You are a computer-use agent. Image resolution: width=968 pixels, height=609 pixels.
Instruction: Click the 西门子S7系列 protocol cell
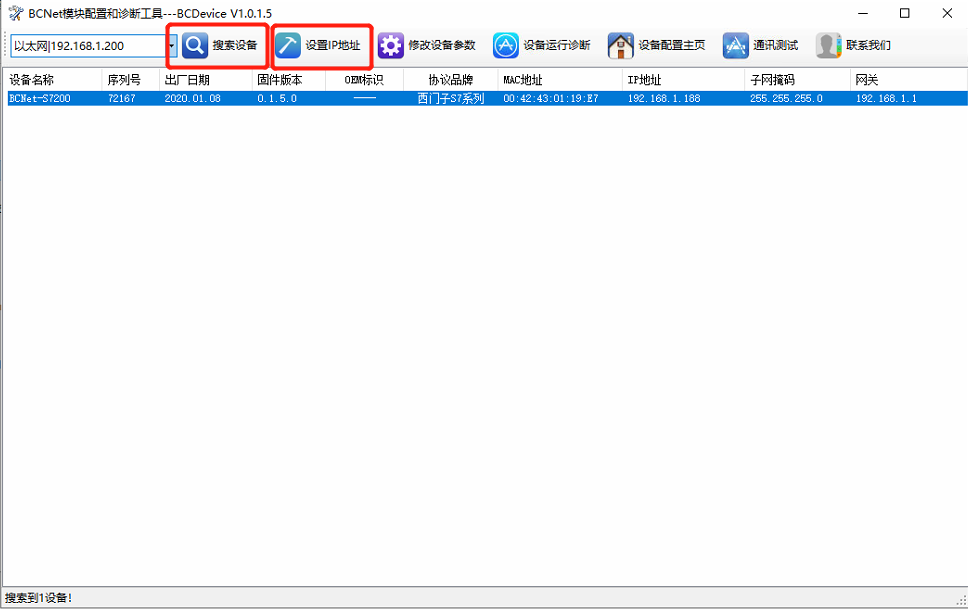tap(451, 98)
